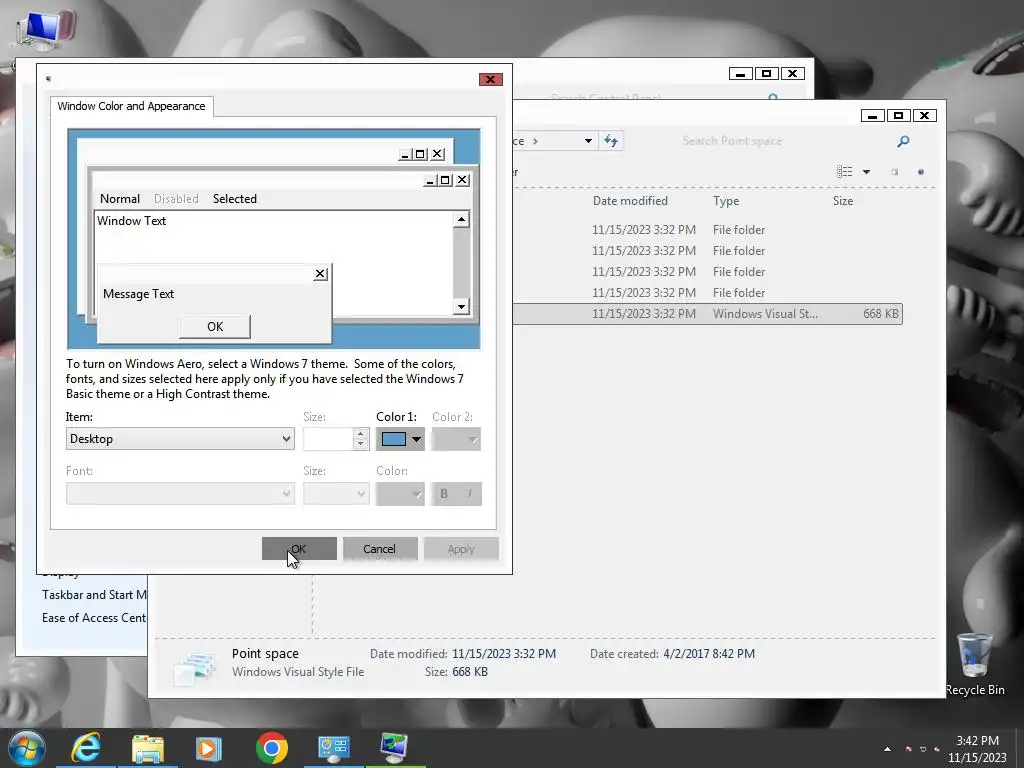Click the Selected menu item in preview
Screen dimensions: 1024x768
[x=235, y=199]
